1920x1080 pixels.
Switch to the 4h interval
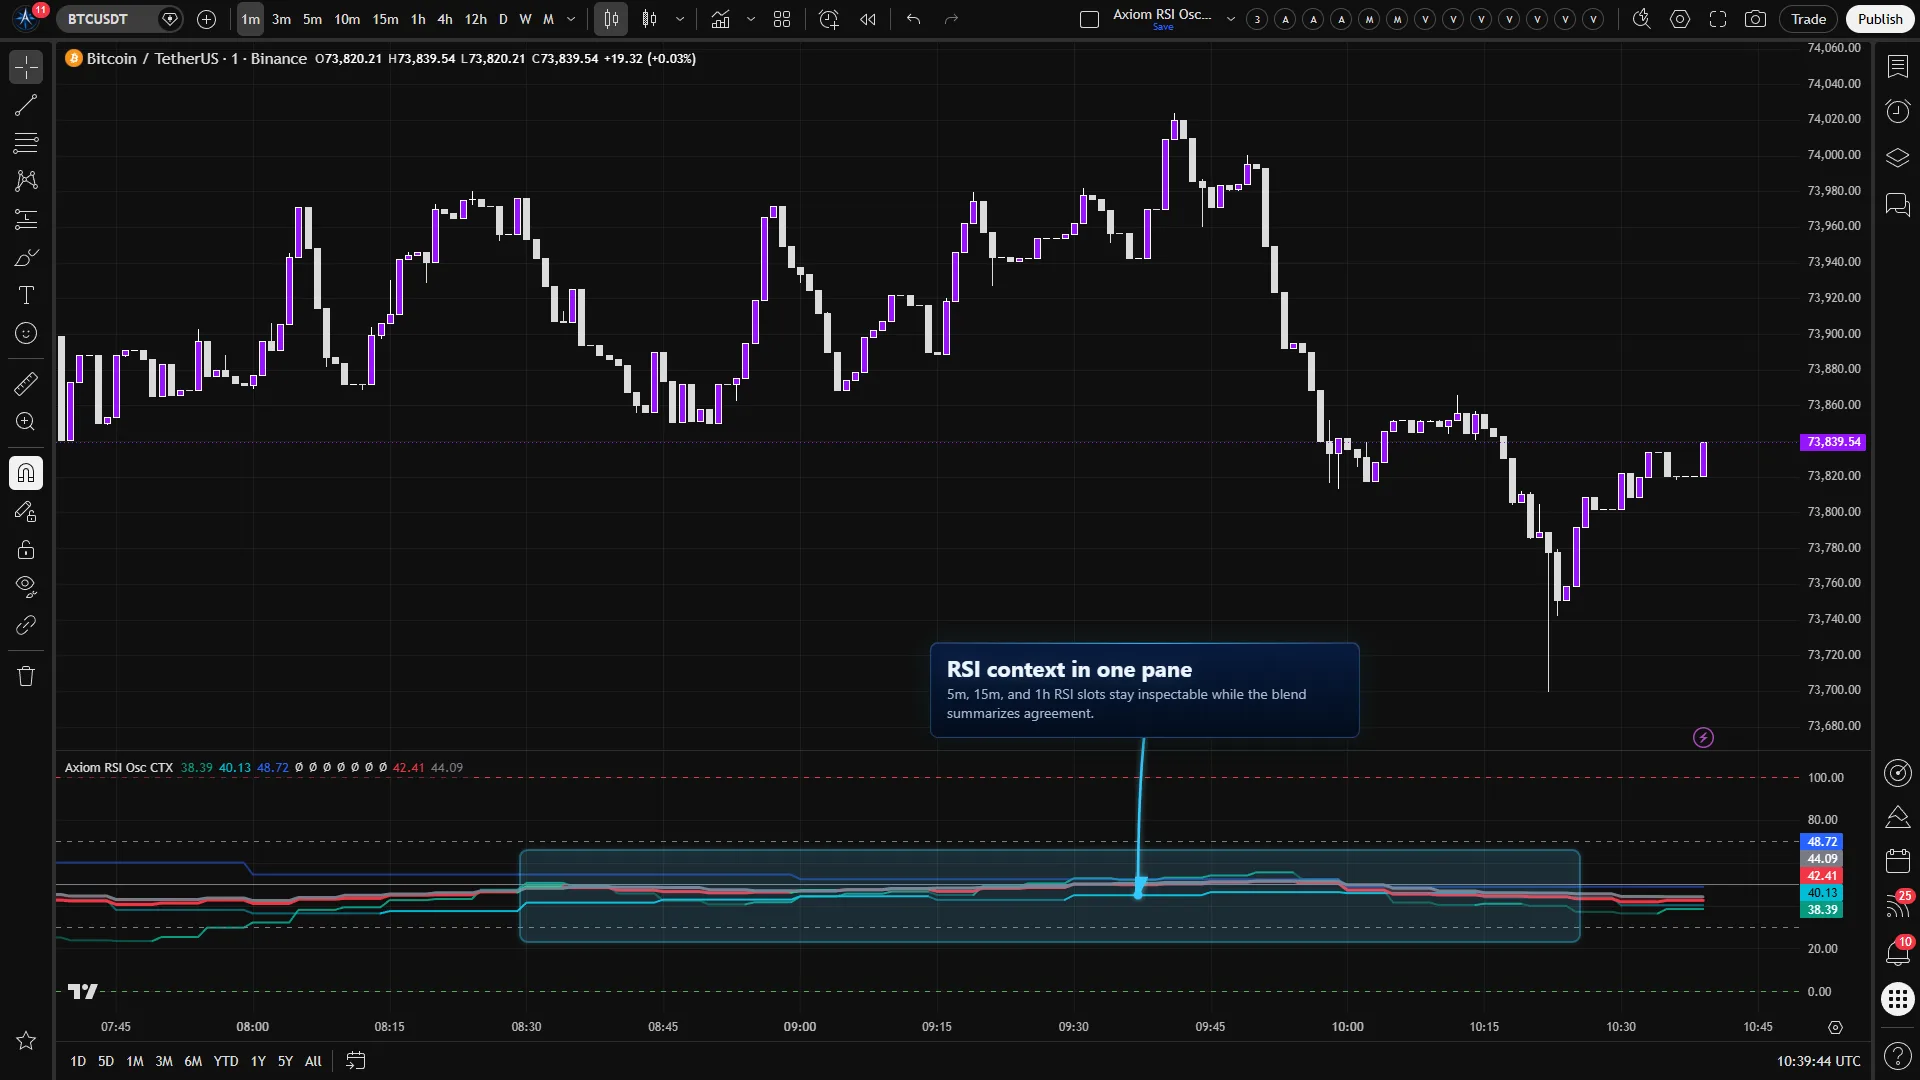point(445,19)
